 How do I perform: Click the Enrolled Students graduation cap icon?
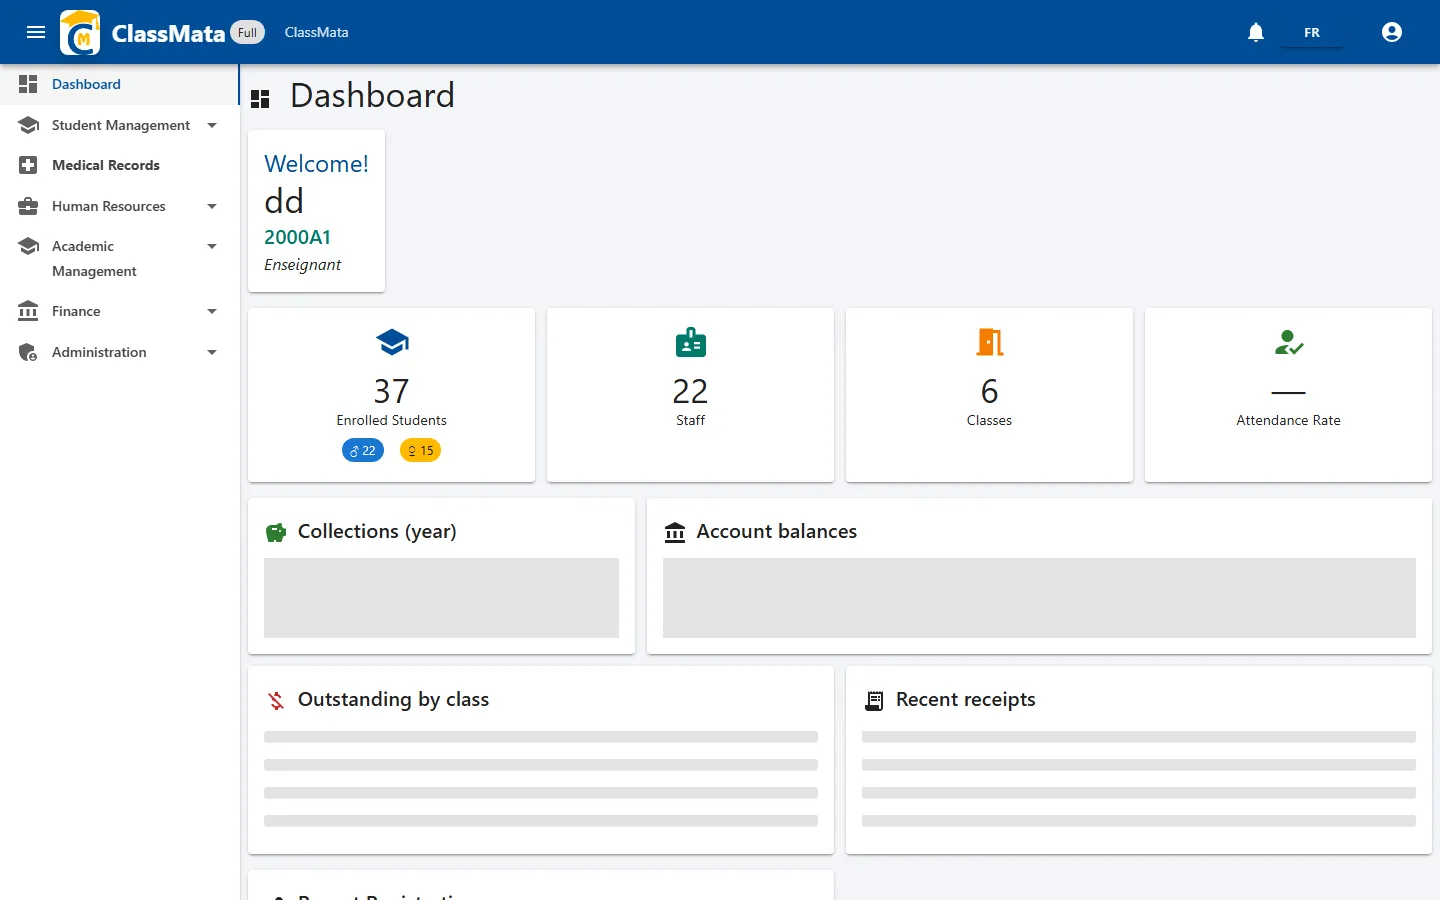coord(392,343)
